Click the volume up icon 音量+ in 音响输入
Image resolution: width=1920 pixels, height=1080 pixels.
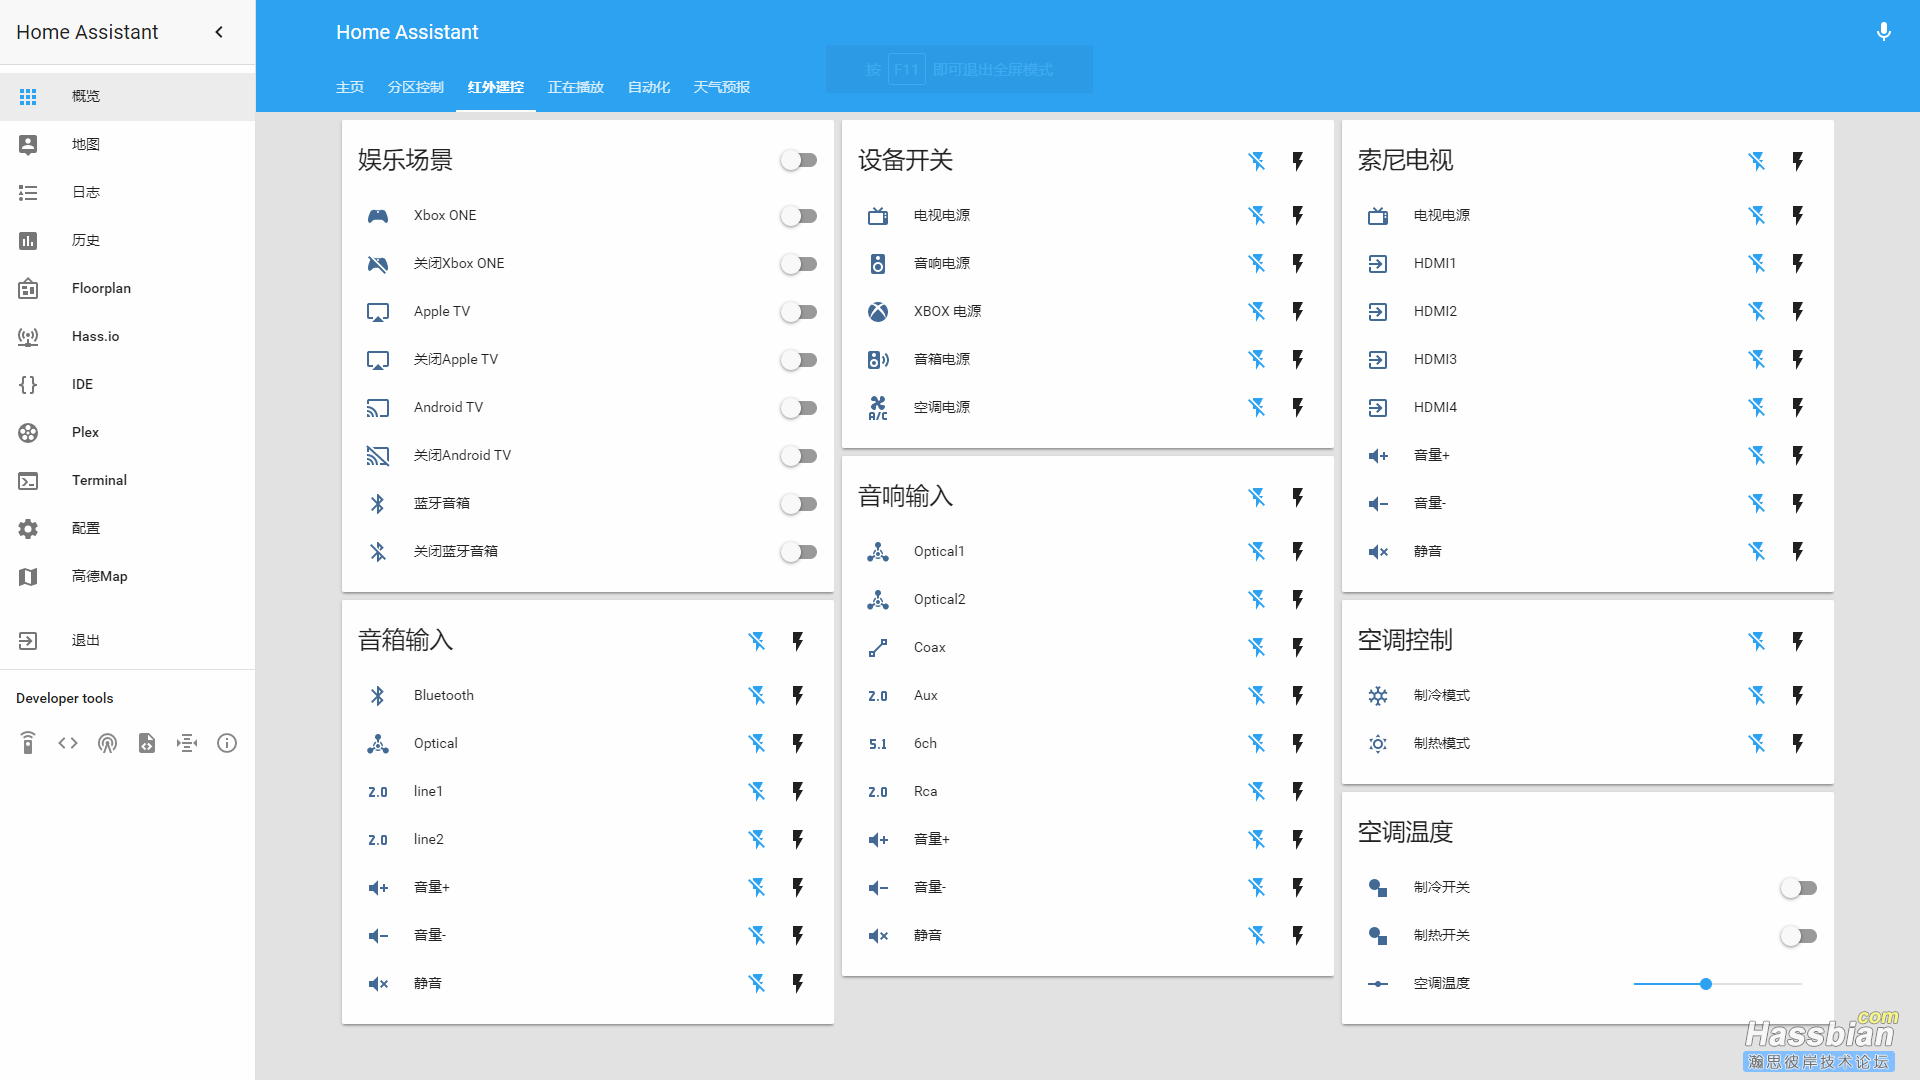(878, 839)
